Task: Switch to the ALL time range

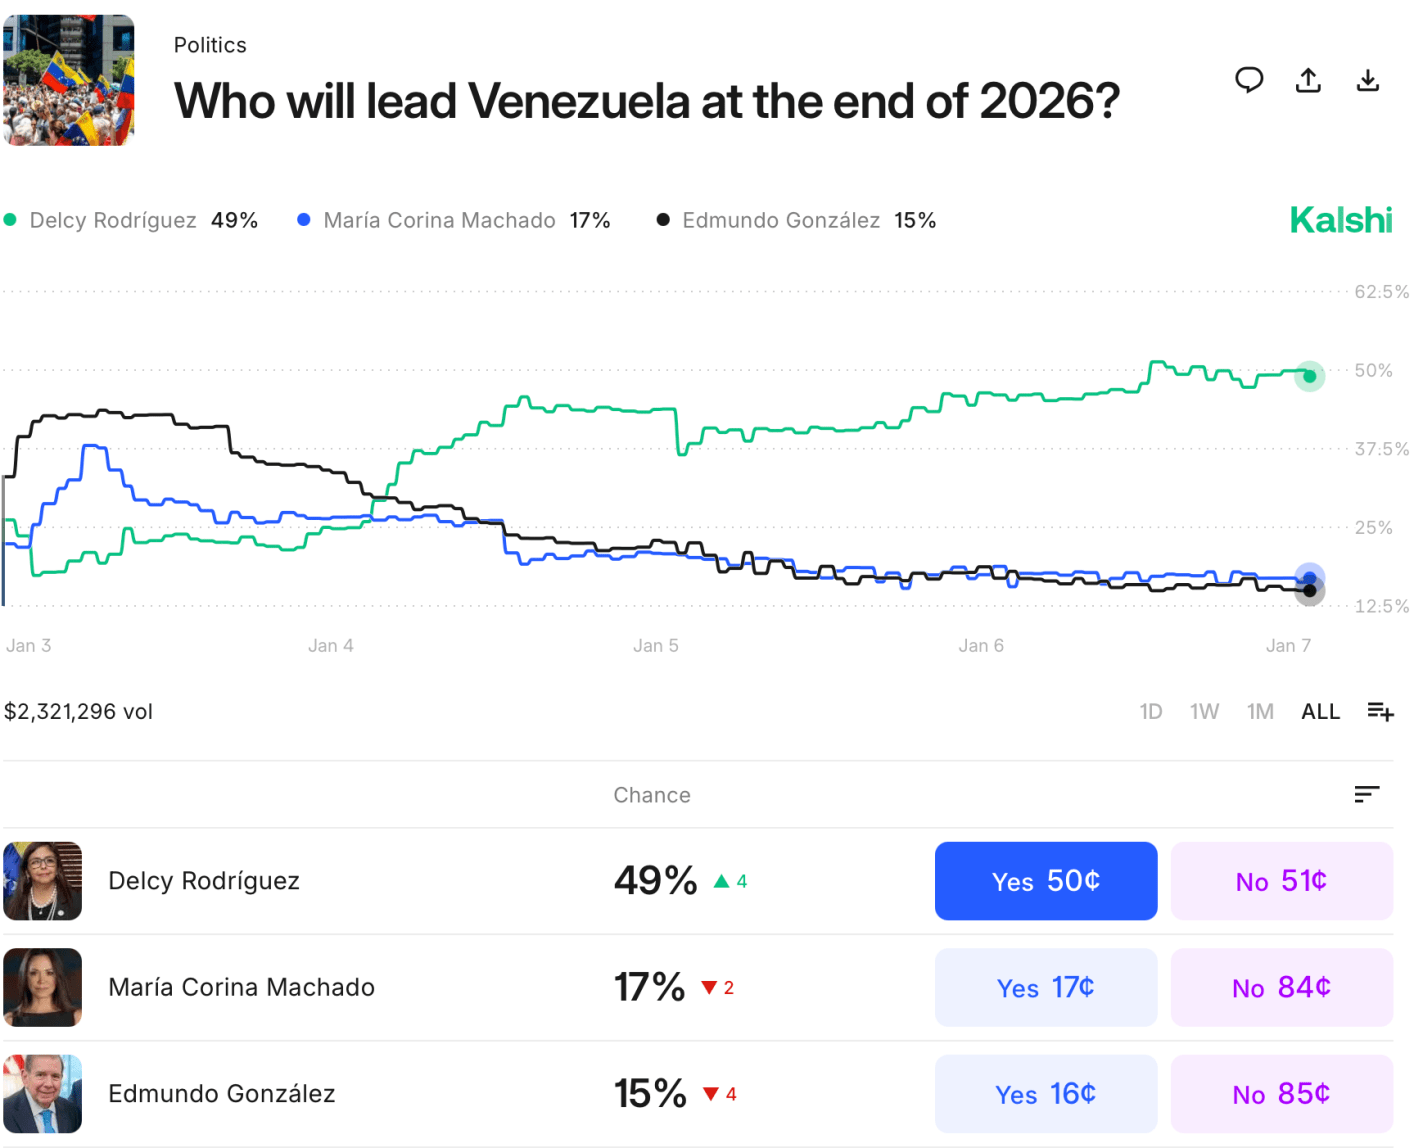Action: (x=1320, y=711)
